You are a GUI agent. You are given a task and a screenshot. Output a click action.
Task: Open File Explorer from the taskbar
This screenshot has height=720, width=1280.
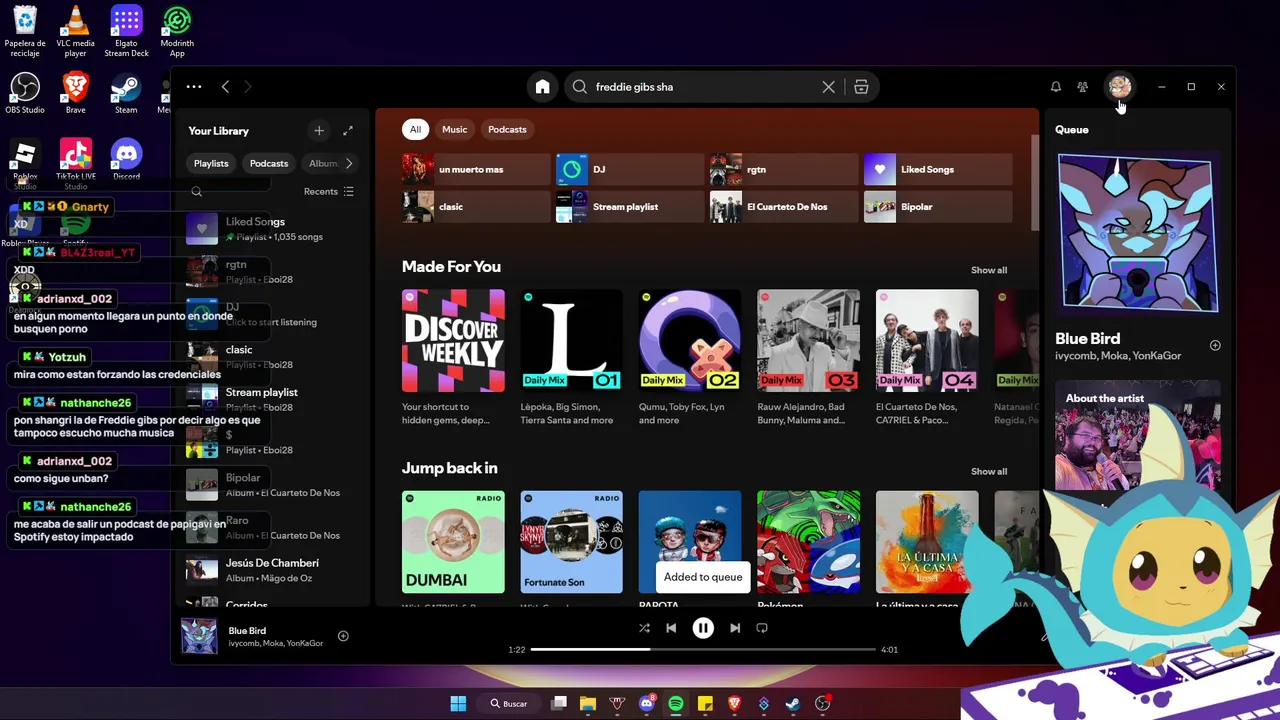(588, 703)
